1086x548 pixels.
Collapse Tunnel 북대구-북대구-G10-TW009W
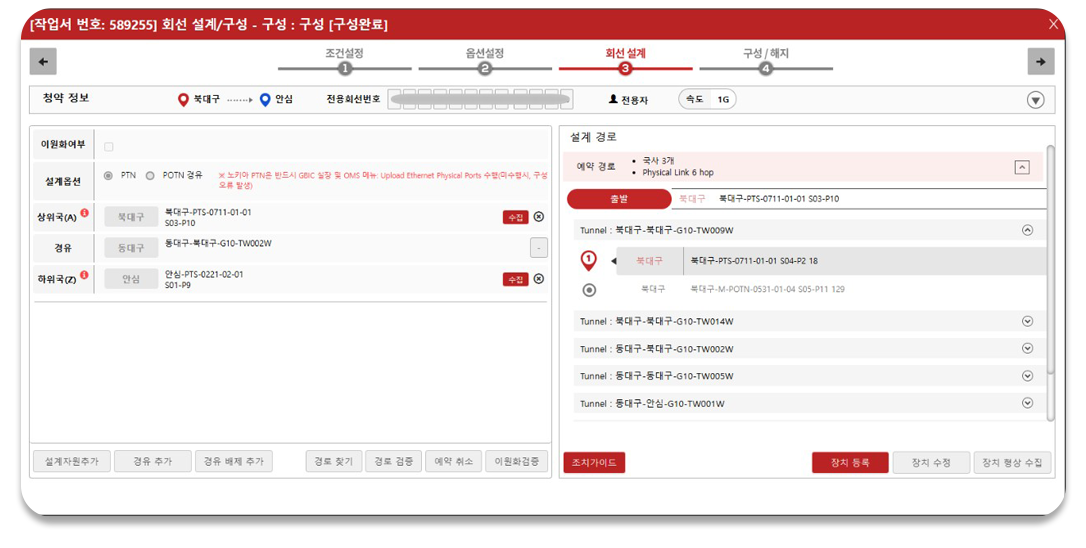click(x=1027, y=230)
